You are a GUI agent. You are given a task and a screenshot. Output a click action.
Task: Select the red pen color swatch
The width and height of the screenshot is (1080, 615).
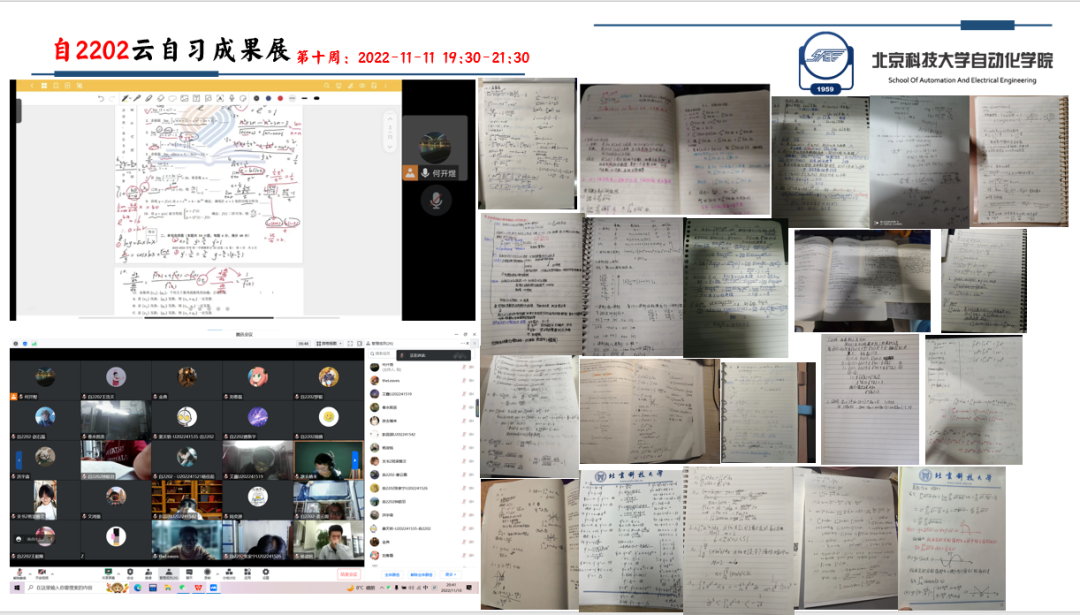[279, 98]
